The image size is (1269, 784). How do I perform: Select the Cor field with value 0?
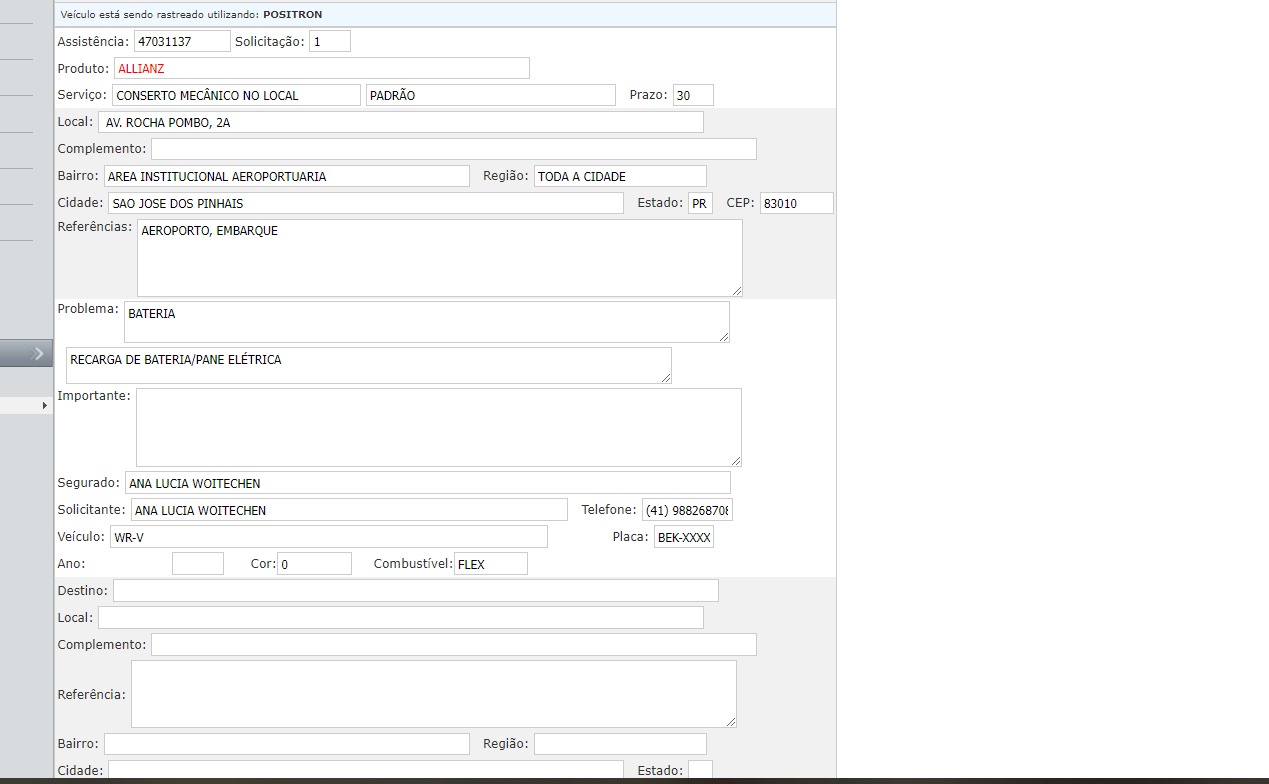pos(314,564)
